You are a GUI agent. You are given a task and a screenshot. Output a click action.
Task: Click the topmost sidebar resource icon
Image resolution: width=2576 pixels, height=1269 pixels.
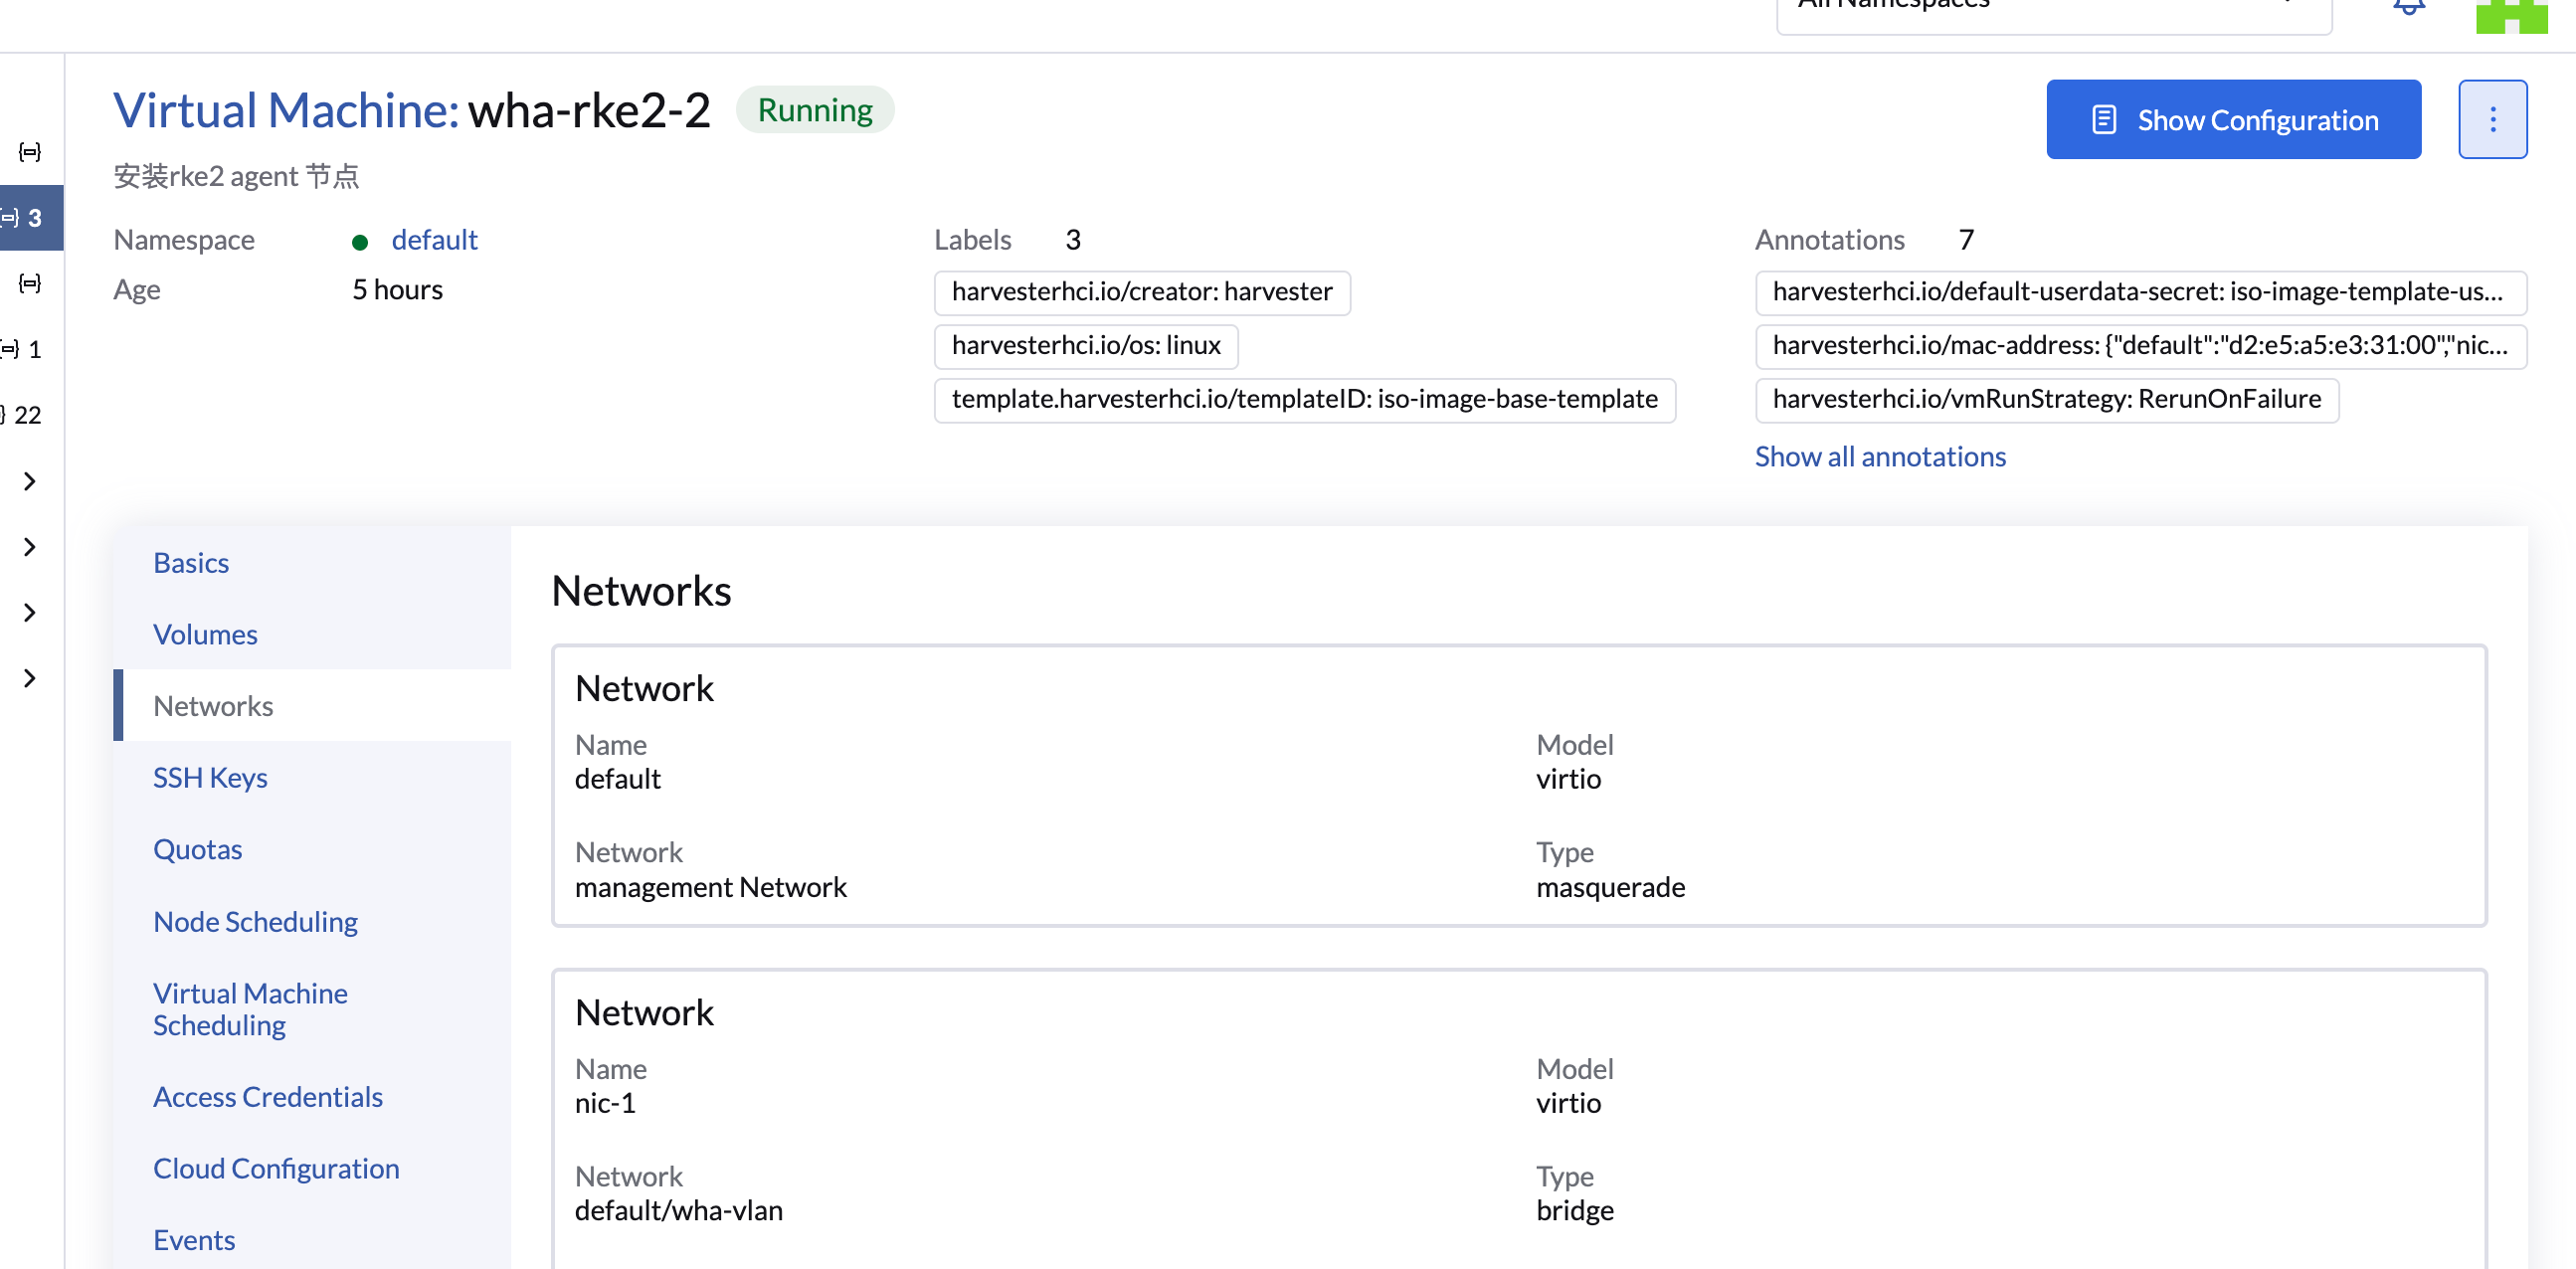pyautogui.click(x=30, y=151)
